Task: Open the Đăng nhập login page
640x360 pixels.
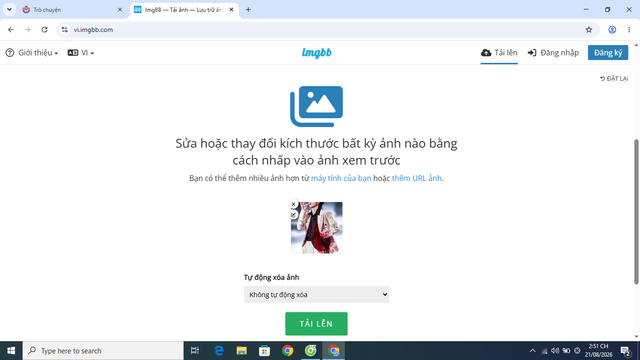Action: pyautogui.click(x=553, y=53)
